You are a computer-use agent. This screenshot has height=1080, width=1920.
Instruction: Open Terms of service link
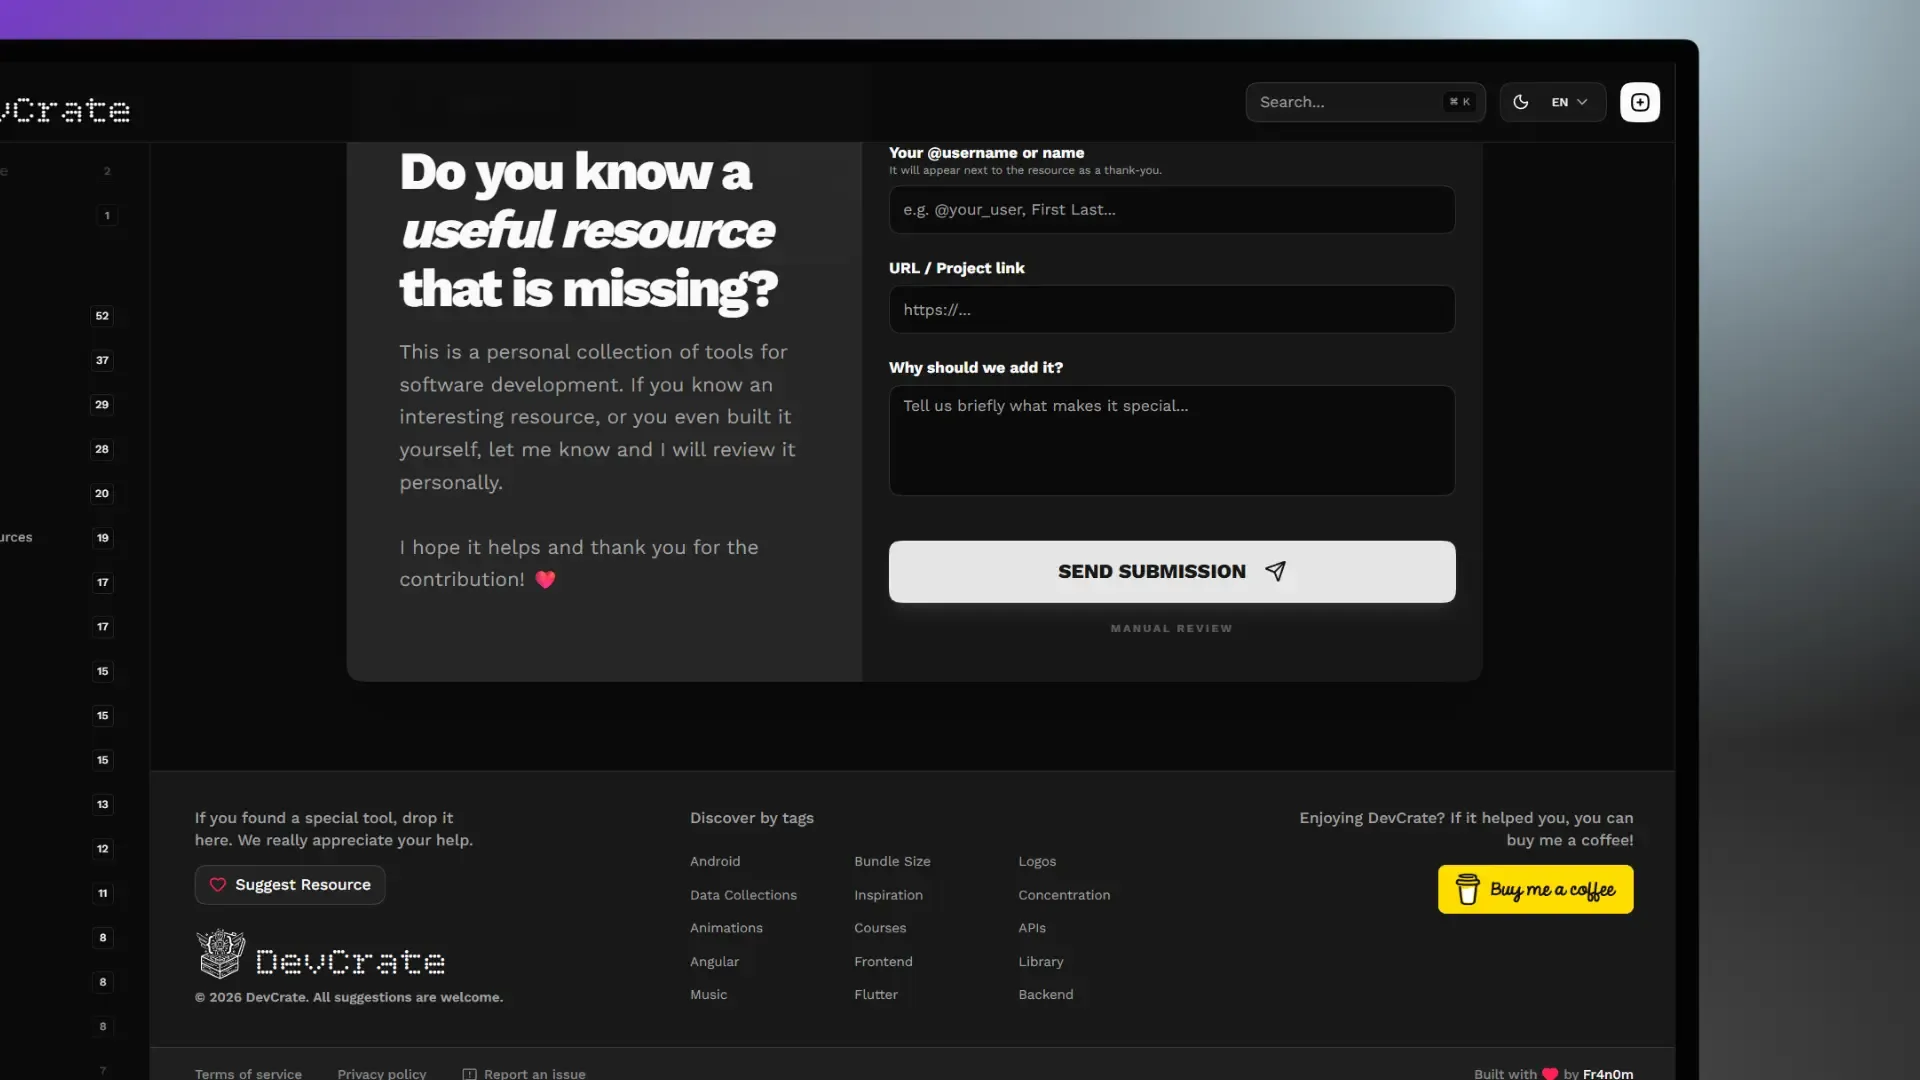(248, 1074)
